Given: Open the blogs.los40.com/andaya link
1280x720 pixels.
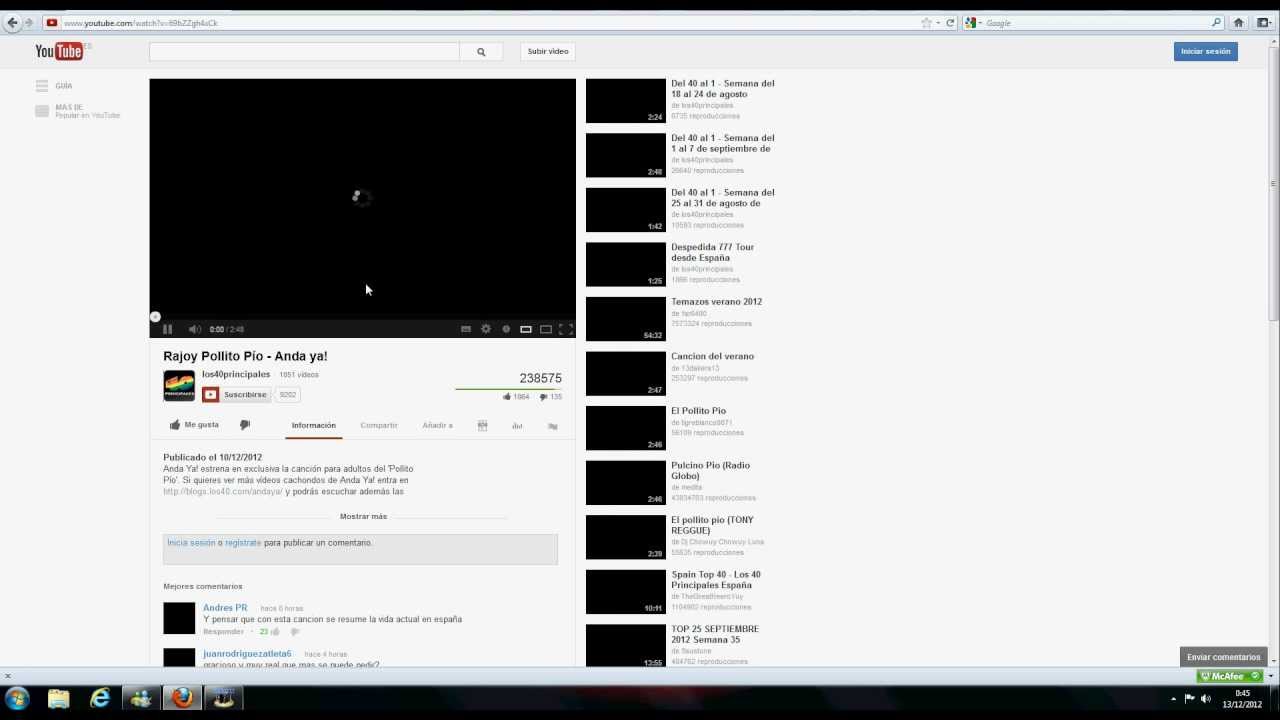Looking at the screenshot, I should point(223,491).
